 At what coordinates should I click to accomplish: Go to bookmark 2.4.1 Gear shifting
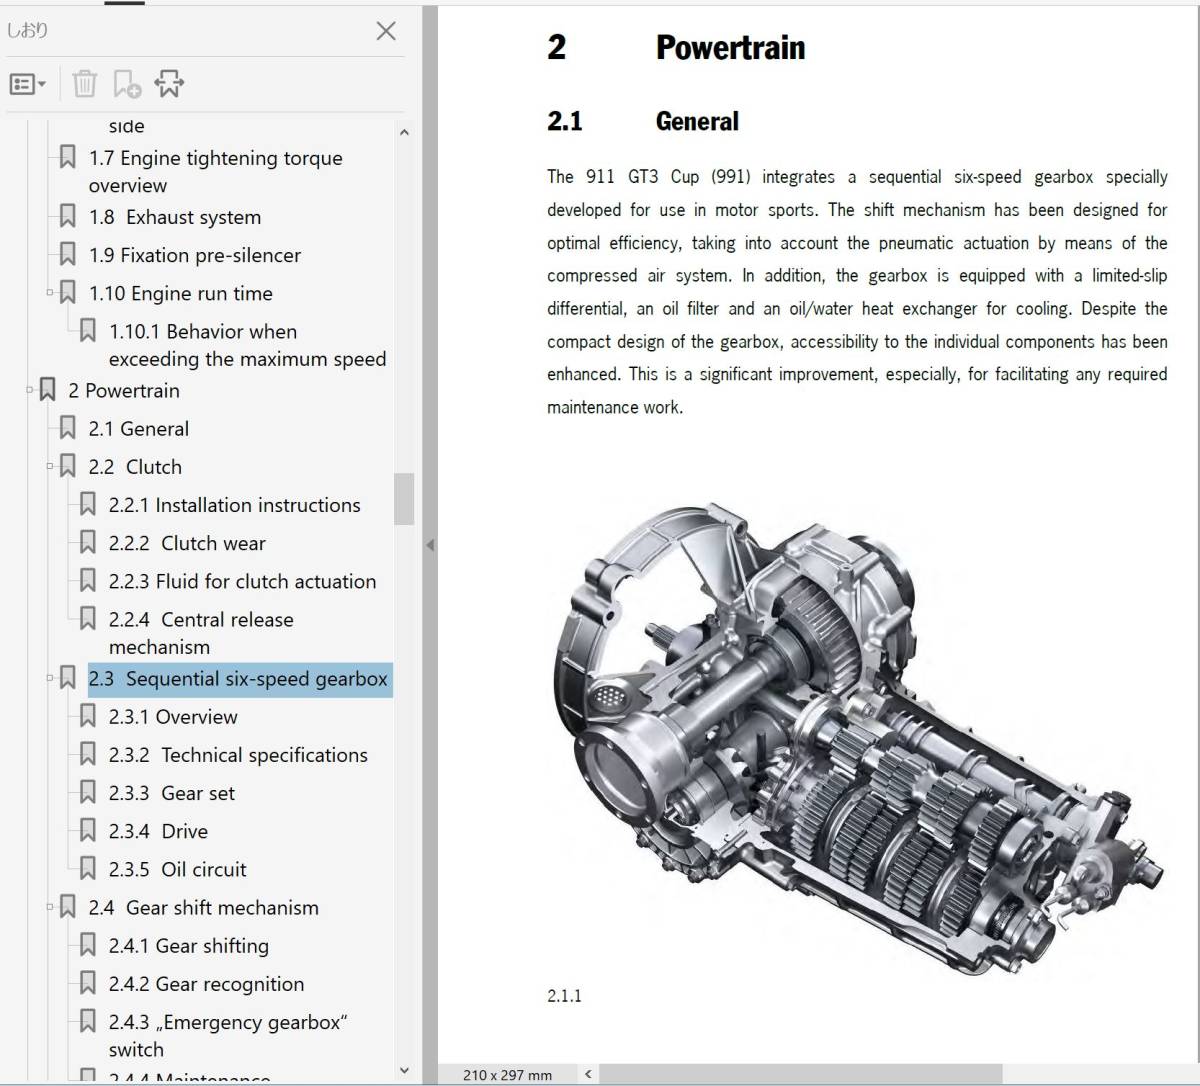point(188,946)
